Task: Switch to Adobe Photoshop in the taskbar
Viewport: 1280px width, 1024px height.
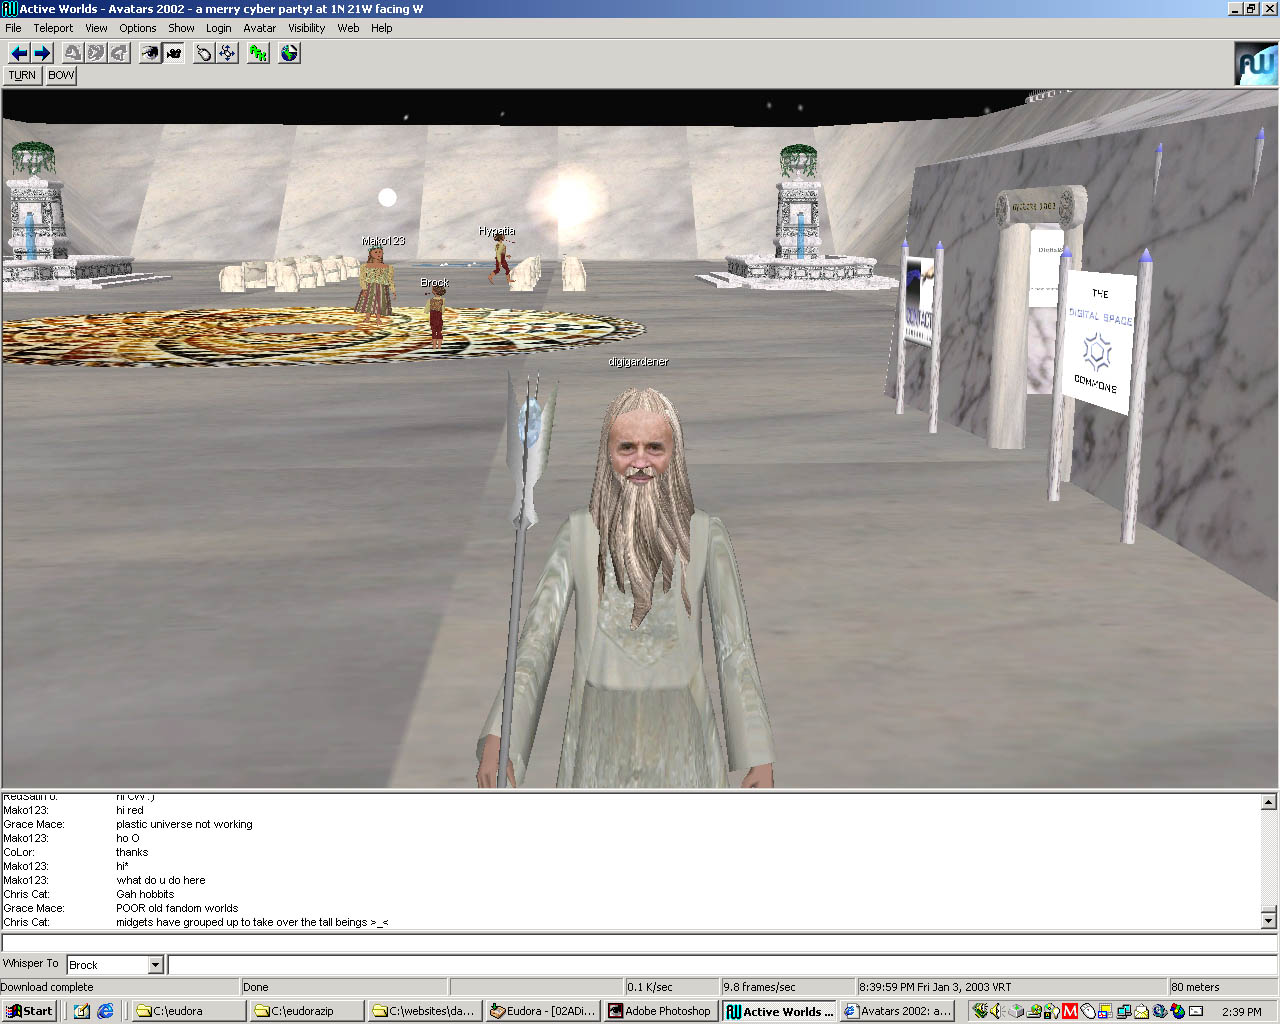Action: click(660, 1011)
